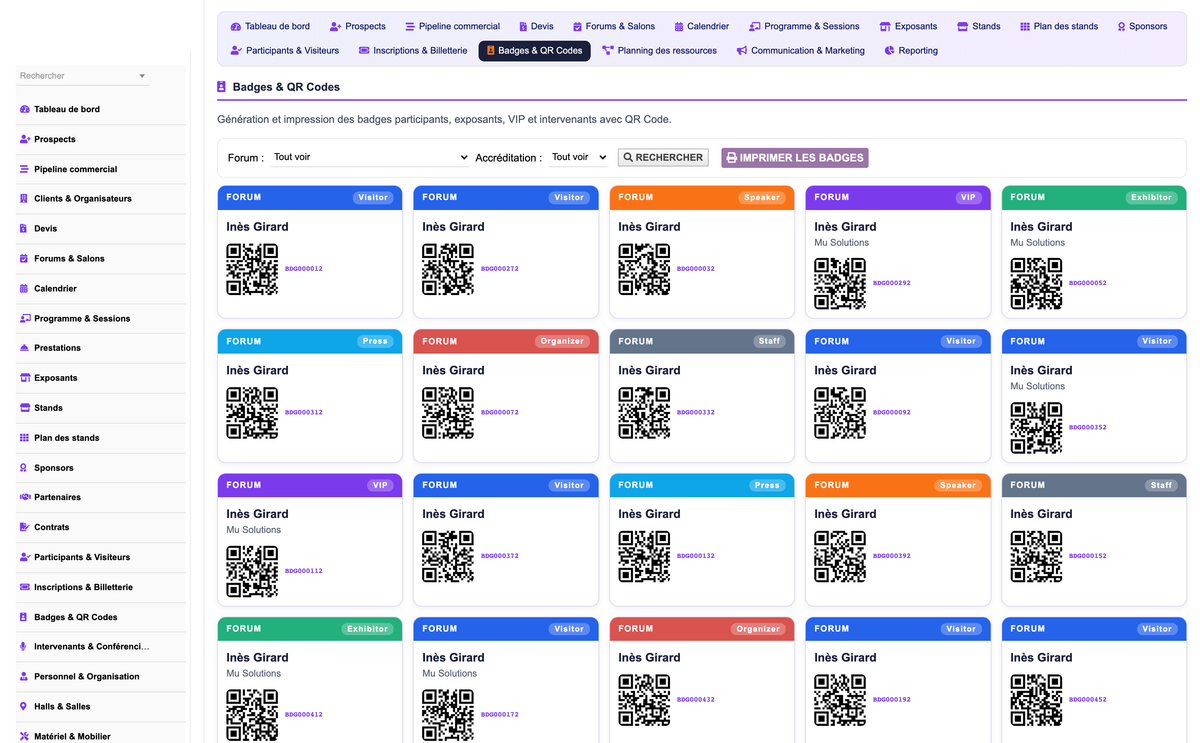Click the Forums & Salons sidebar icon
Screen dimensions: 1200x743
click(x=25, y=259)
